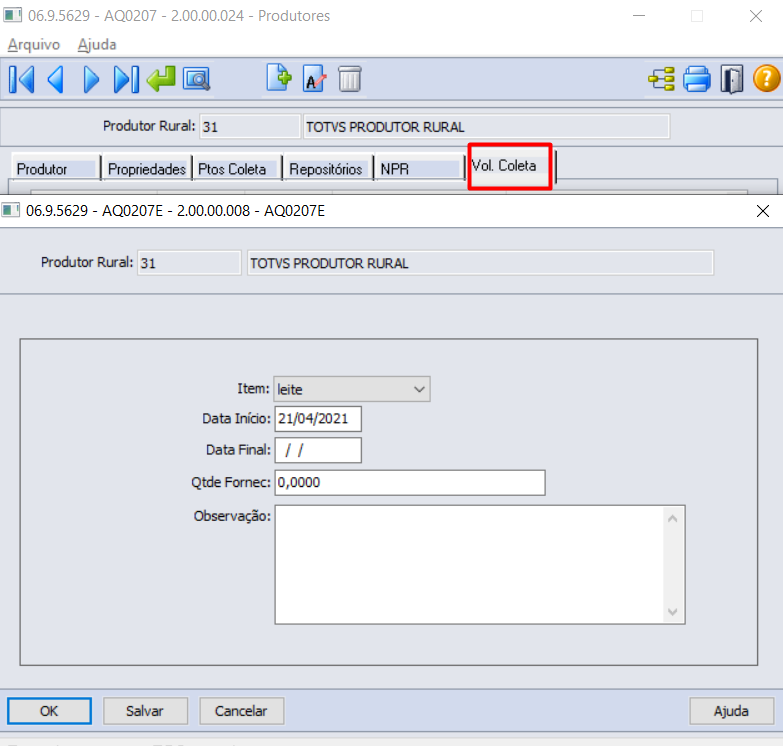Image resolution: width=783 pixels, height=746 pixels.
Task: Jump to last record icon
Action: pos(126,79)
